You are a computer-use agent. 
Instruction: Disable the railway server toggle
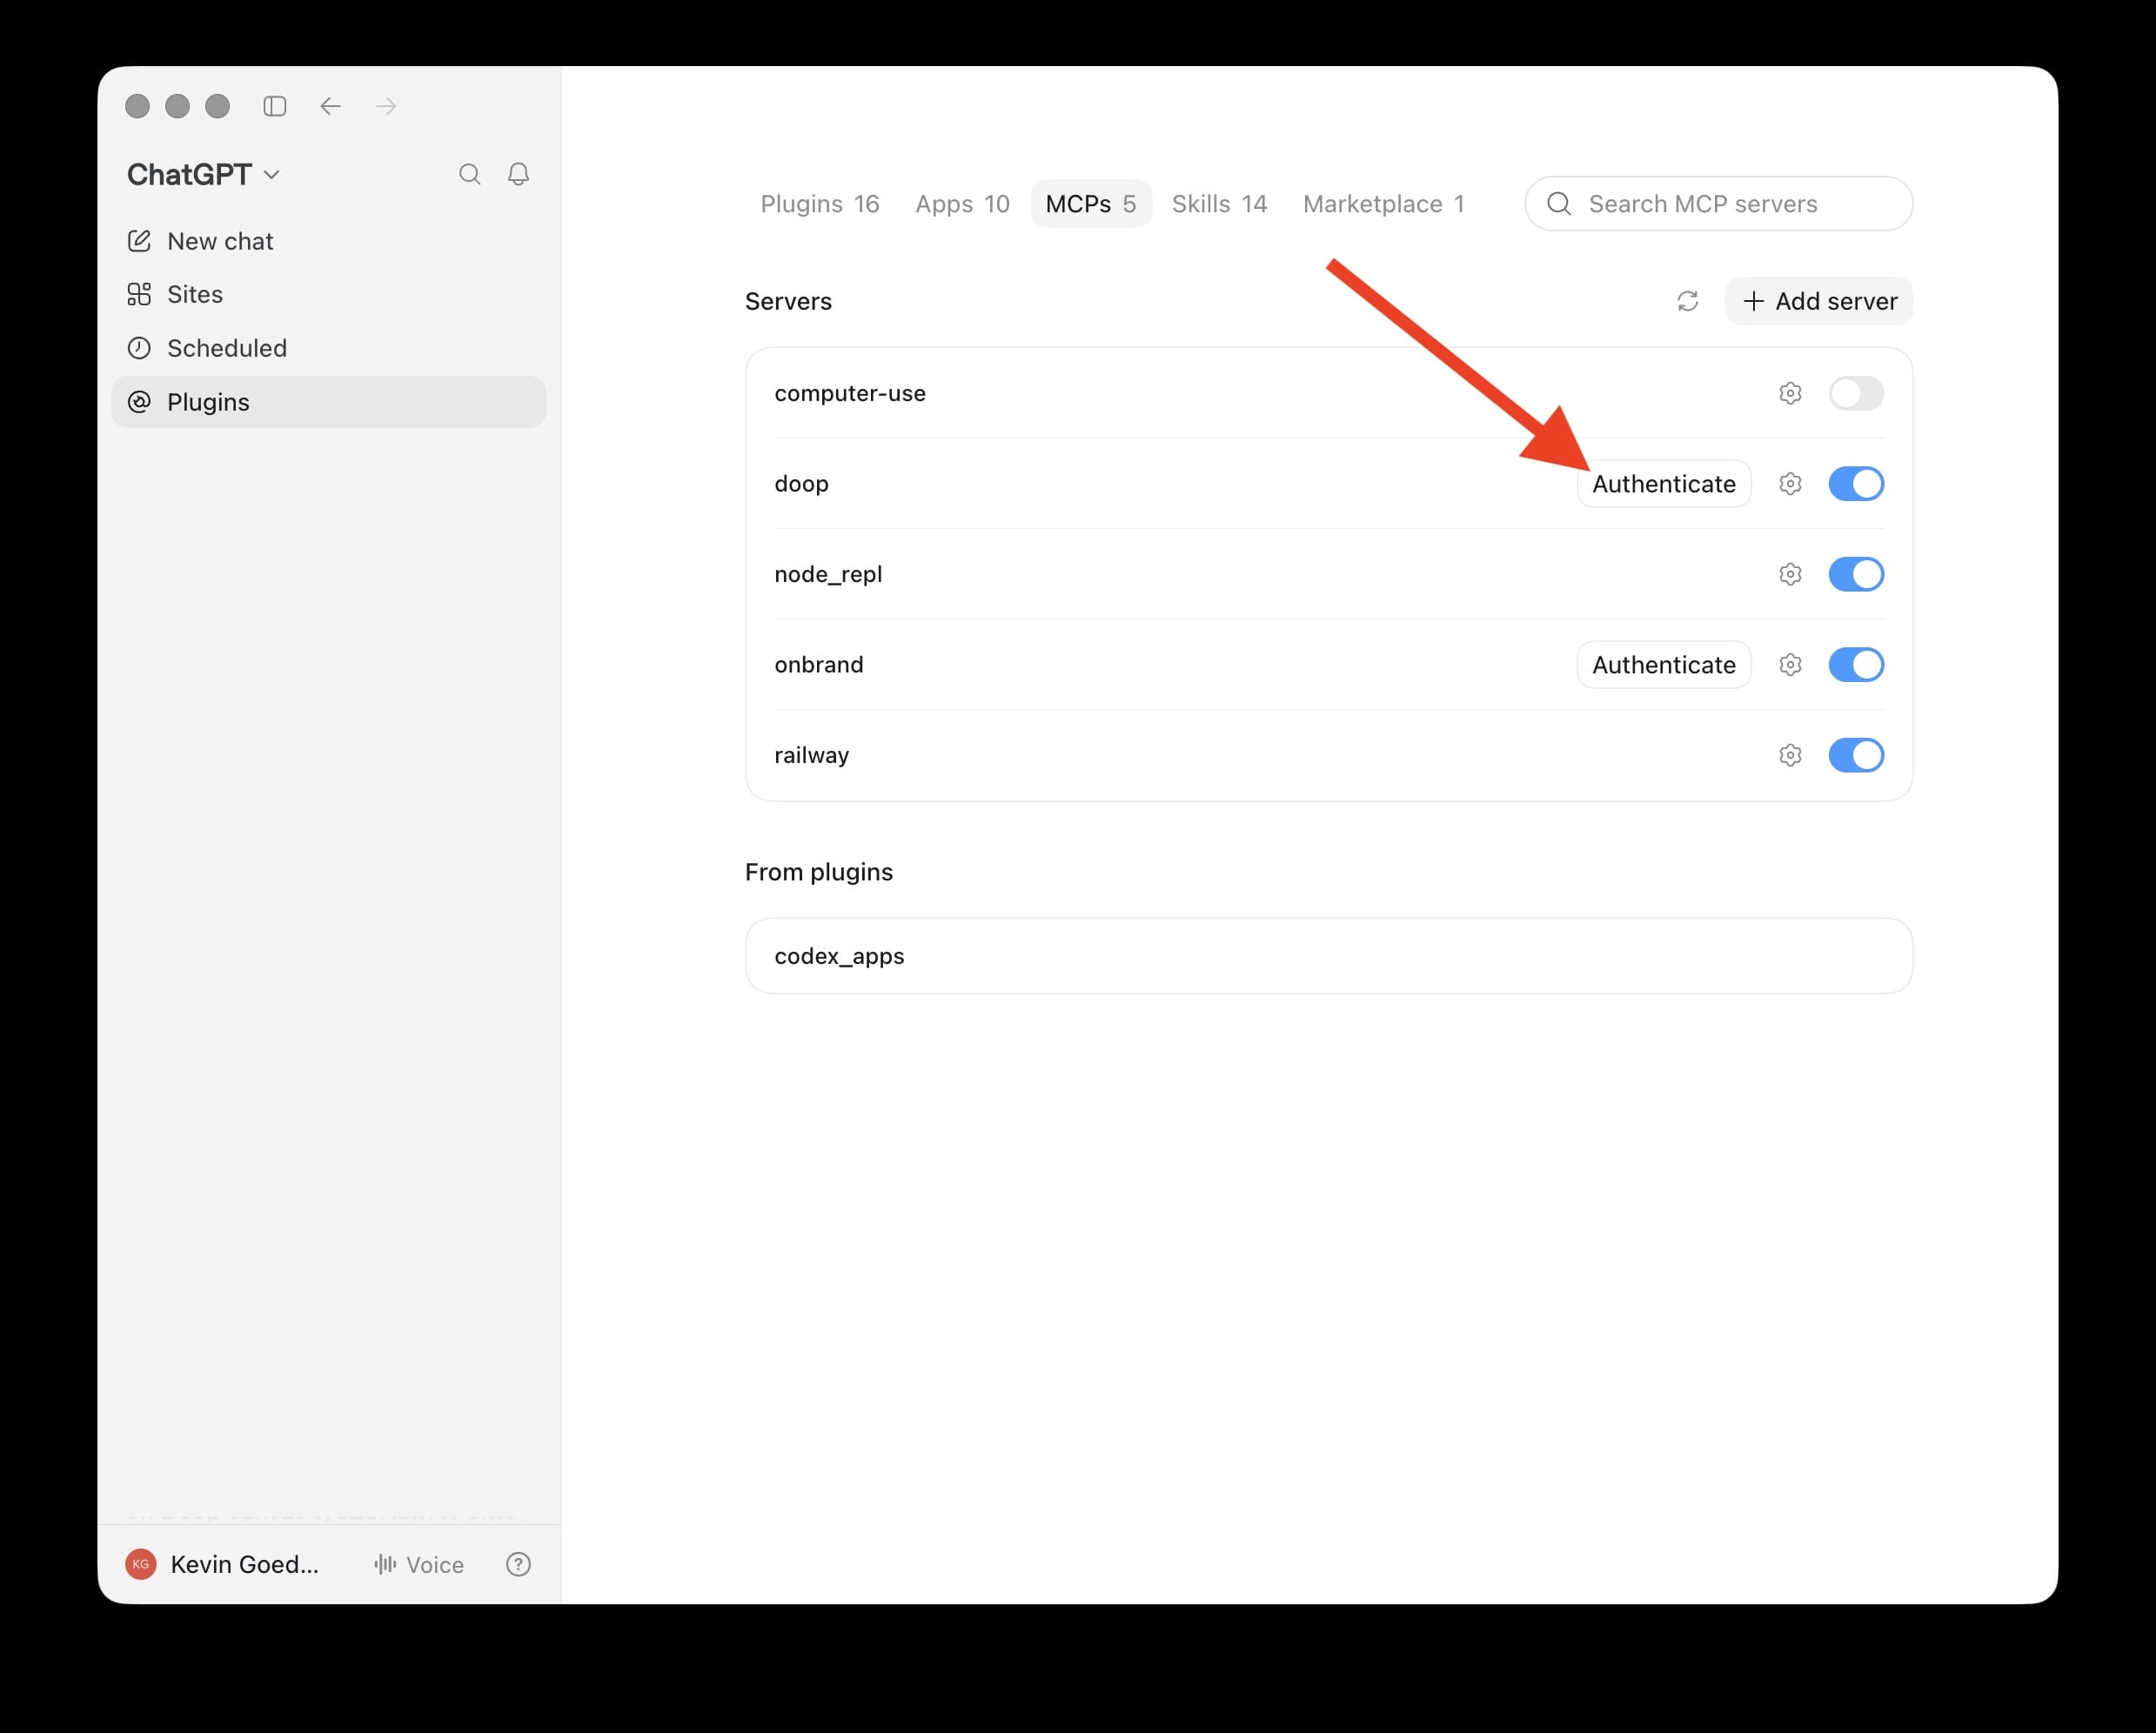(x=1856, y=755)
